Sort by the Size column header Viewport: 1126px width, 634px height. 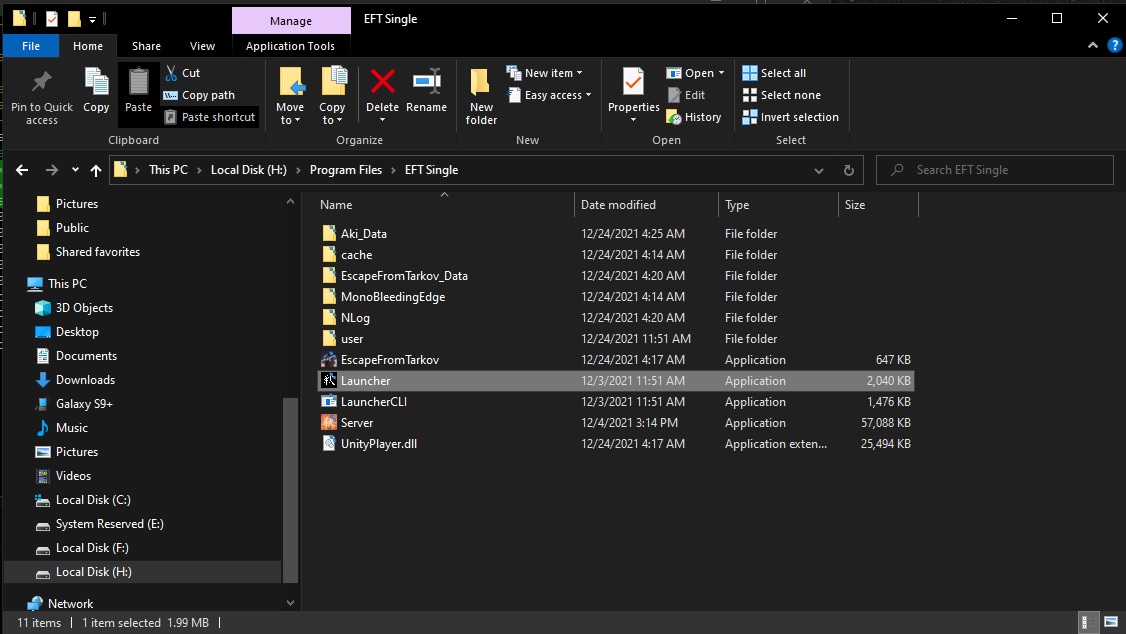tap(878, 205)
